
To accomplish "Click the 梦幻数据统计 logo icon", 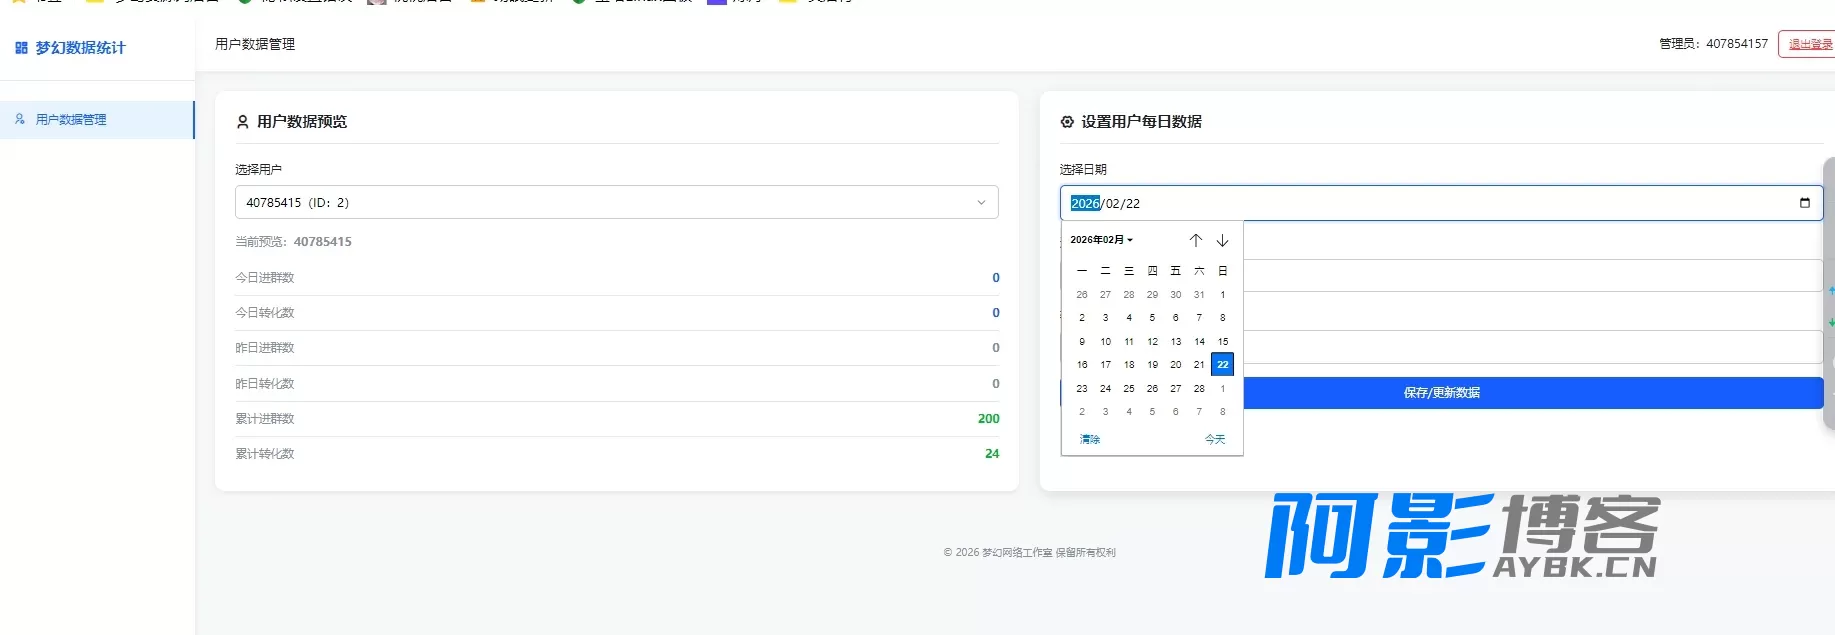I will tap(21, 48).
